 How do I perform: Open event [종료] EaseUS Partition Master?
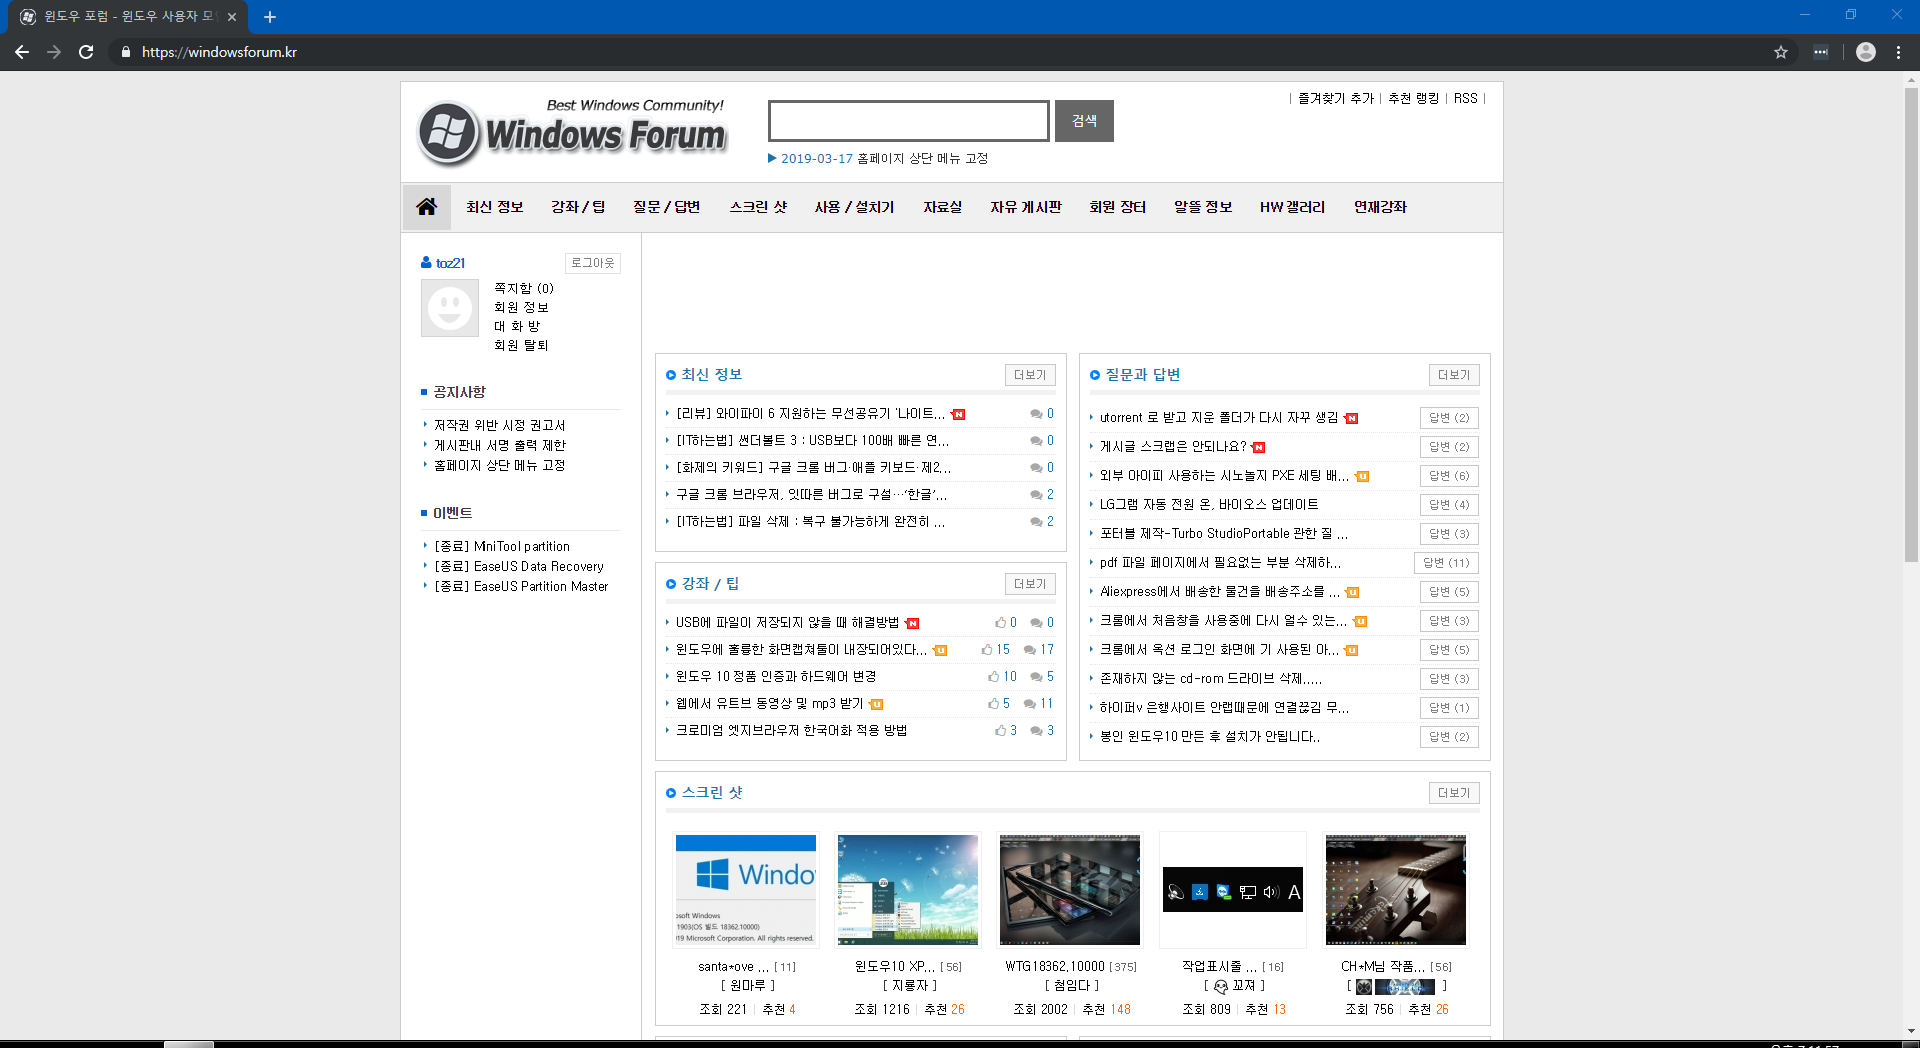tap(521, 586)
